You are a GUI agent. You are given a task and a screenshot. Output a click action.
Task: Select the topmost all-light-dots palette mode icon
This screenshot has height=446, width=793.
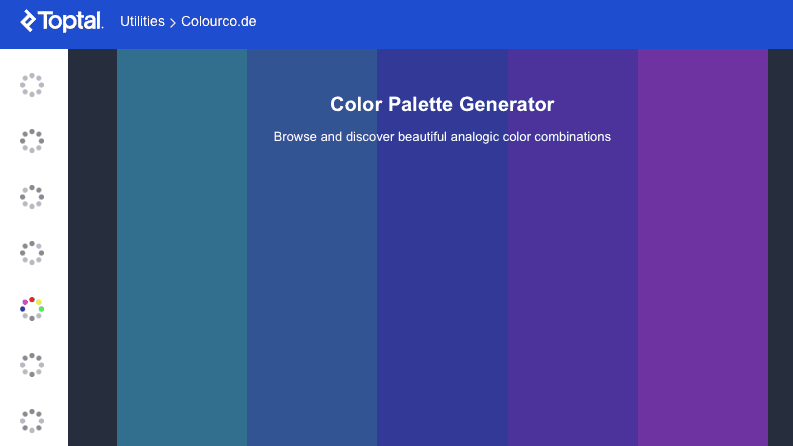coord(32,84)
